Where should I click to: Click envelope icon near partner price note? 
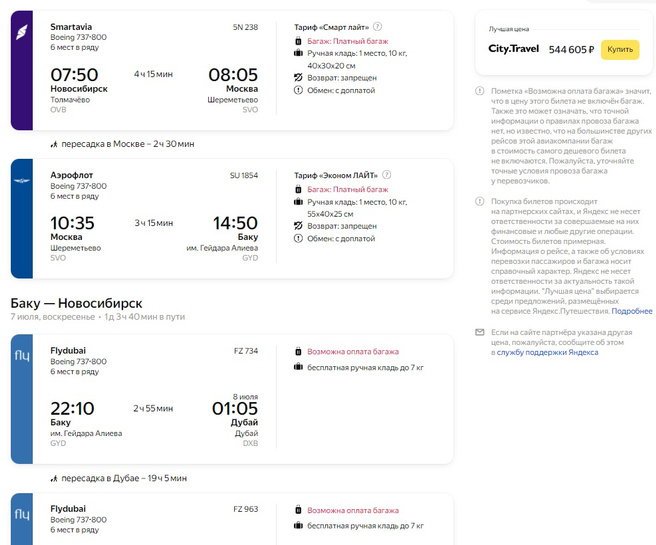point(480,332)
